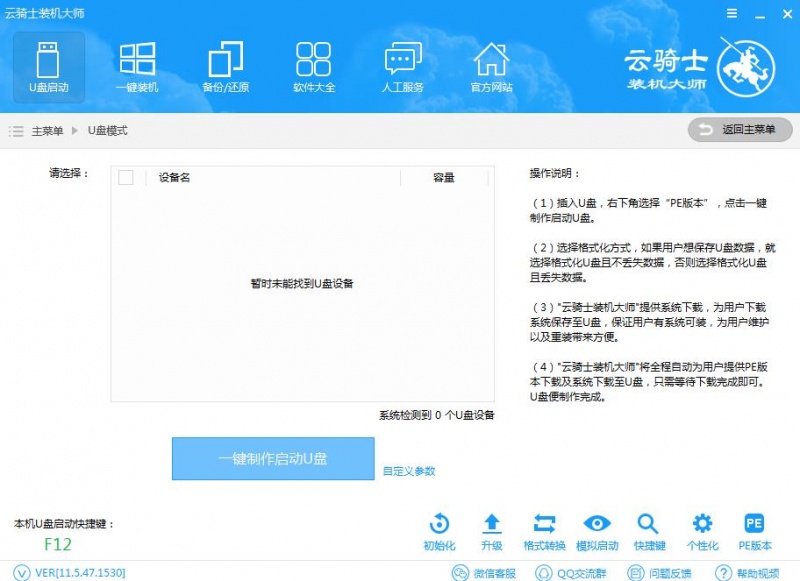Viewport: 800px width, 581px height.
Task: Open 问题反馈 in the status bar
Action: click(659, 573)
